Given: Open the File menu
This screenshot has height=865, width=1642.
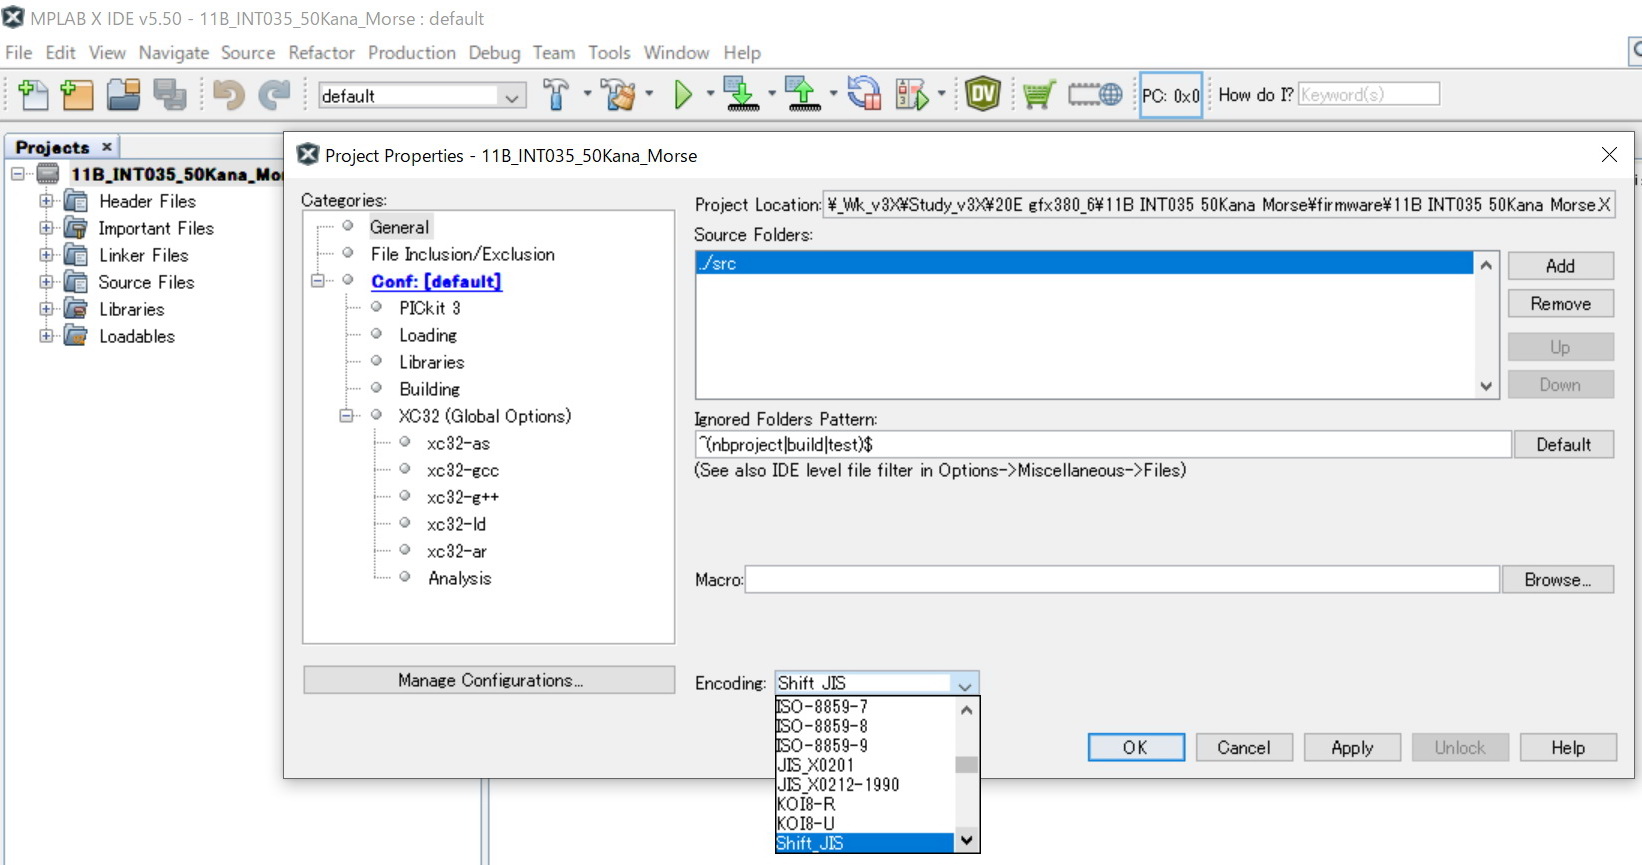Looking at the screenshot, I should click(19, 52).
